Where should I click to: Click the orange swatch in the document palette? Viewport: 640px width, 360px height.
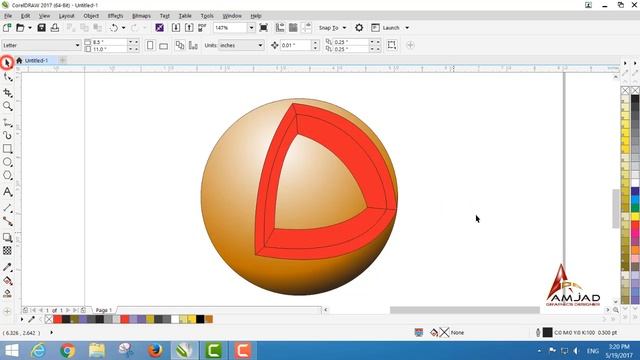[209, 319]
